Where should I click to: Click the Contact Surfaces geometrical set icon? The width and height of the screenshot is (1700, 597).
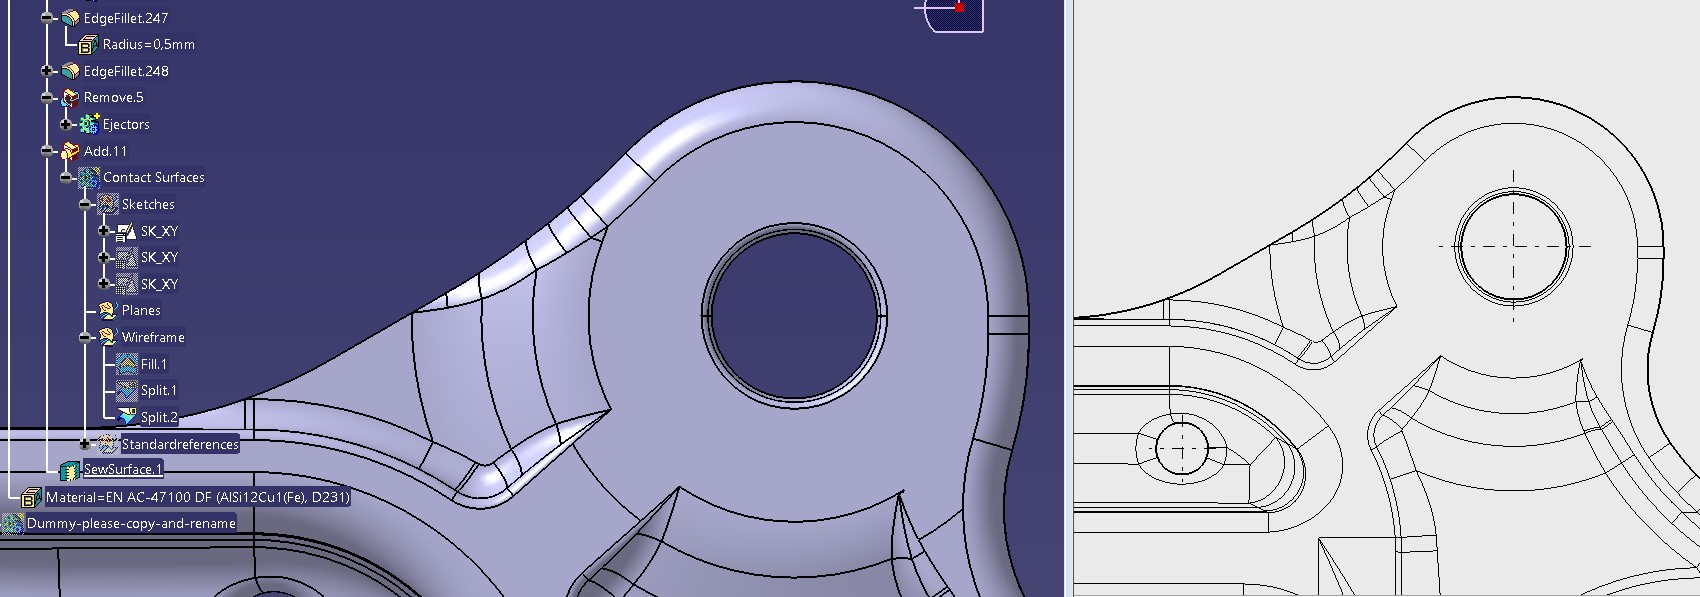point(89,177)
